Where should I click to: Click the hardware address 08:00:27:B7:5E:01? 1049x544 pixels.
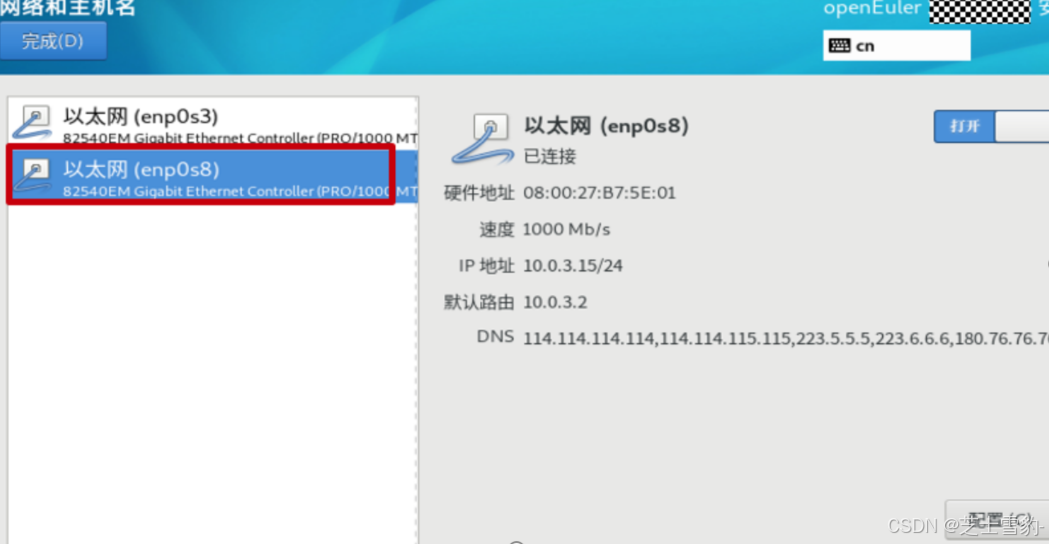click(x=599, y=193)
